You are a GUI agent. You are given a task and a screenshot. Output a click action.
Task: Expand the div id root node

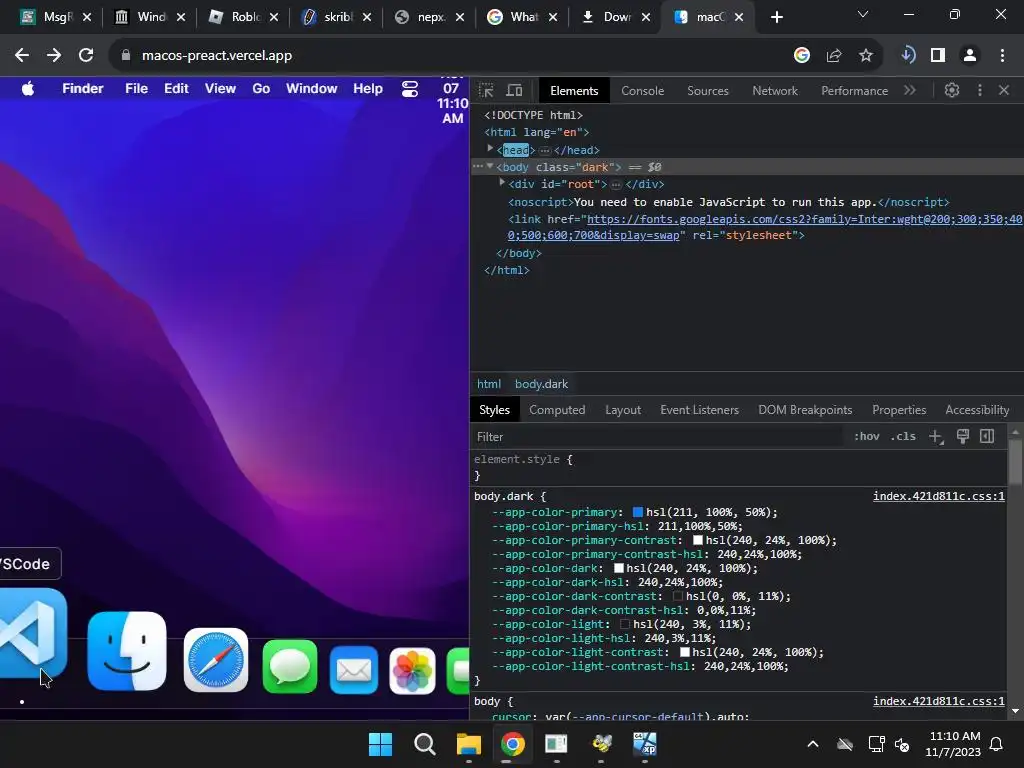502,183
